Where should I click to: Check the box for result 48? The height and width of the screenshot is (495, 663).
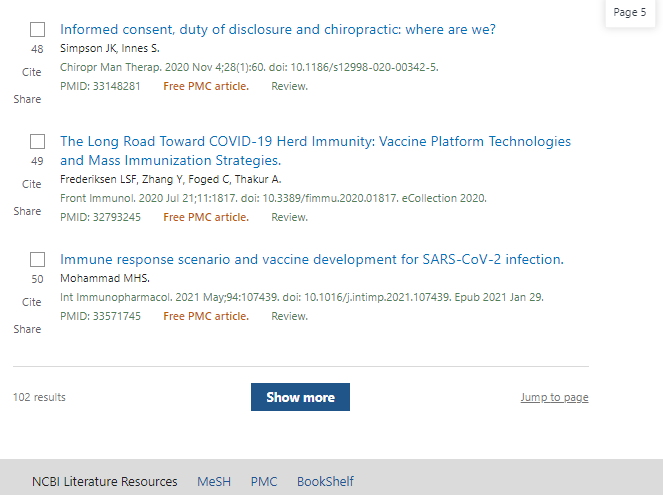coord(37,30)
